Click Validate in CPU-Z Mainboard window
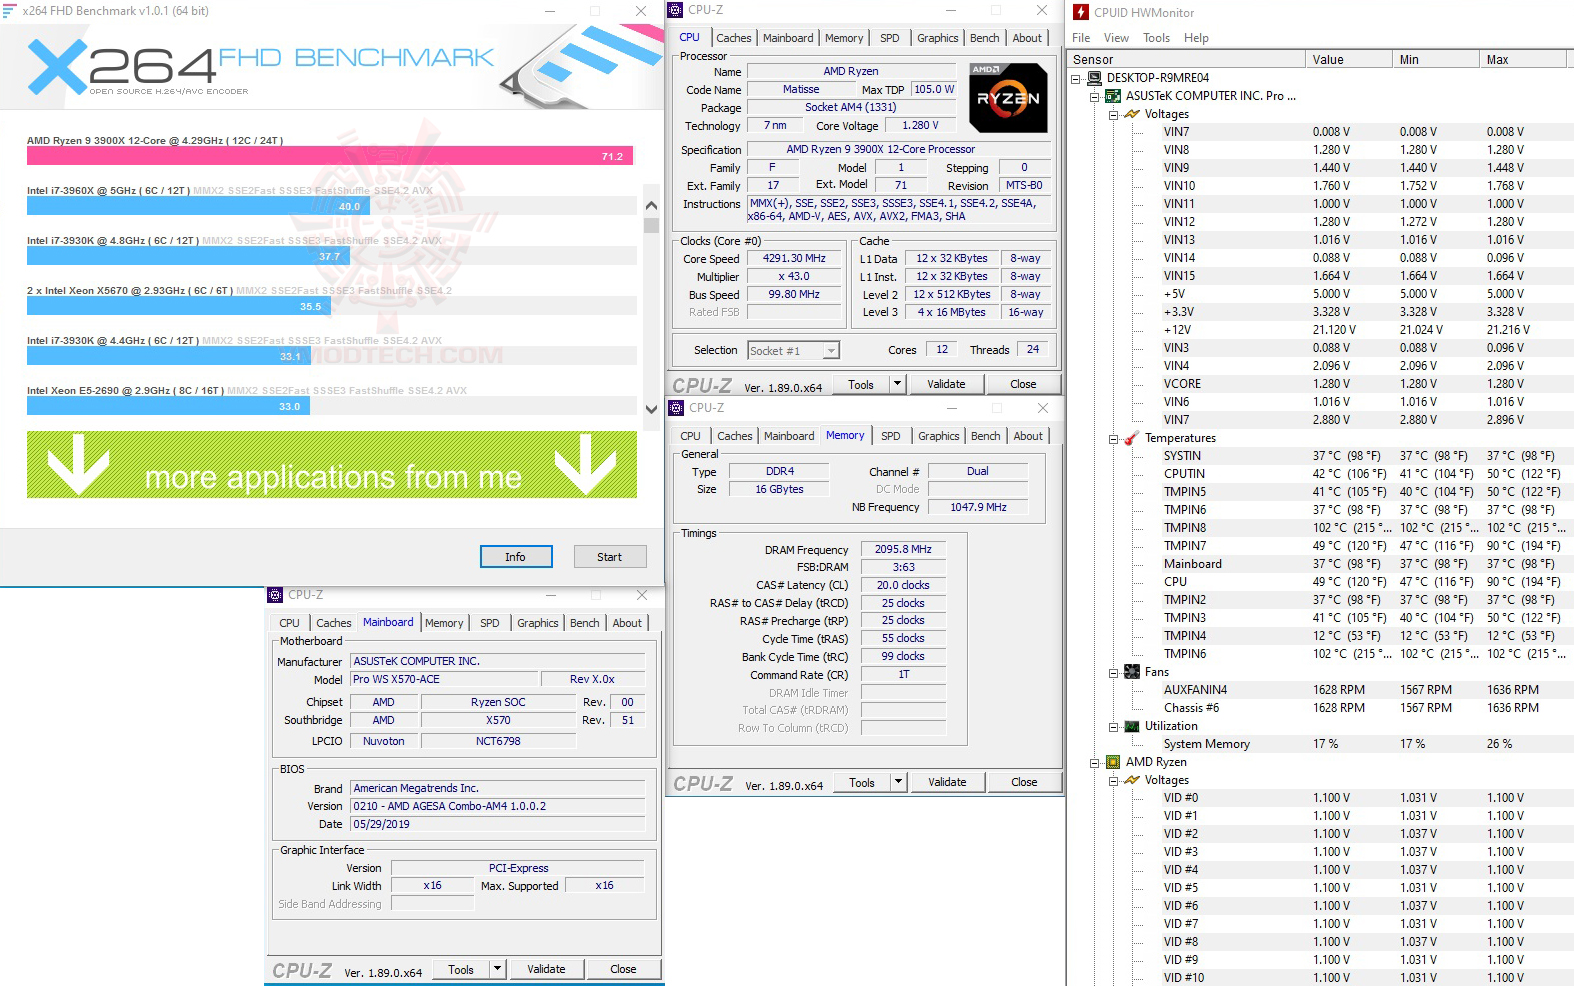The width and height of the screenshot is (1574, 986). tap(546, 969)
